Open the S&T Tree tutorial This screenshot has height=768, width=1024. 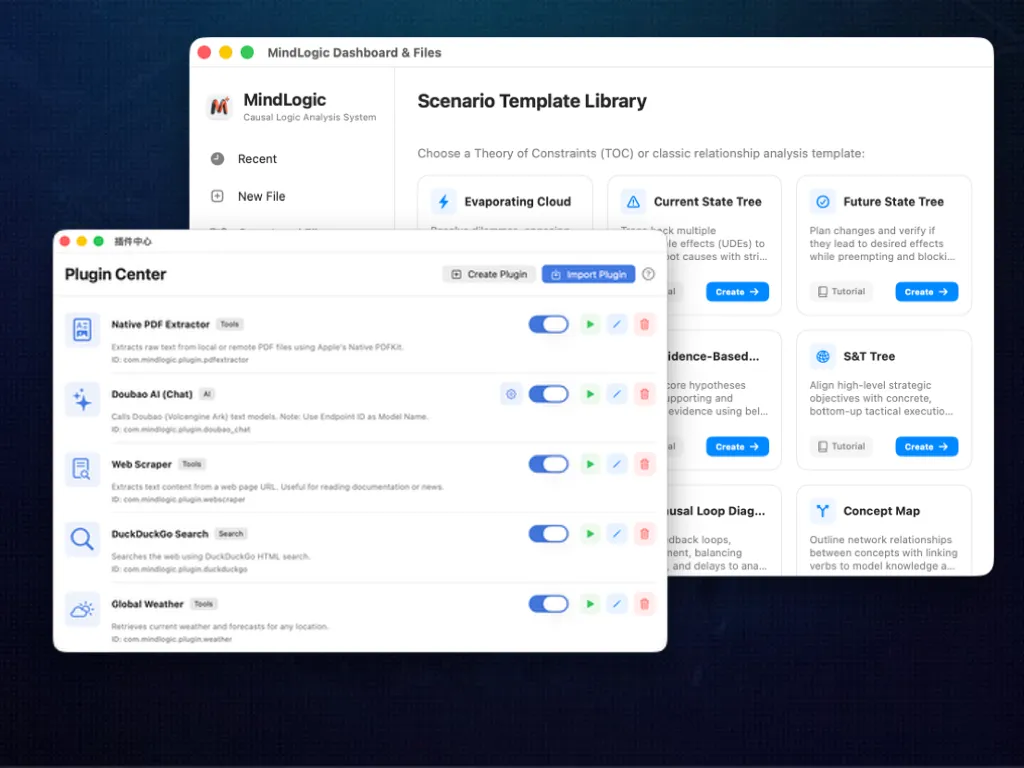(841, 447)
